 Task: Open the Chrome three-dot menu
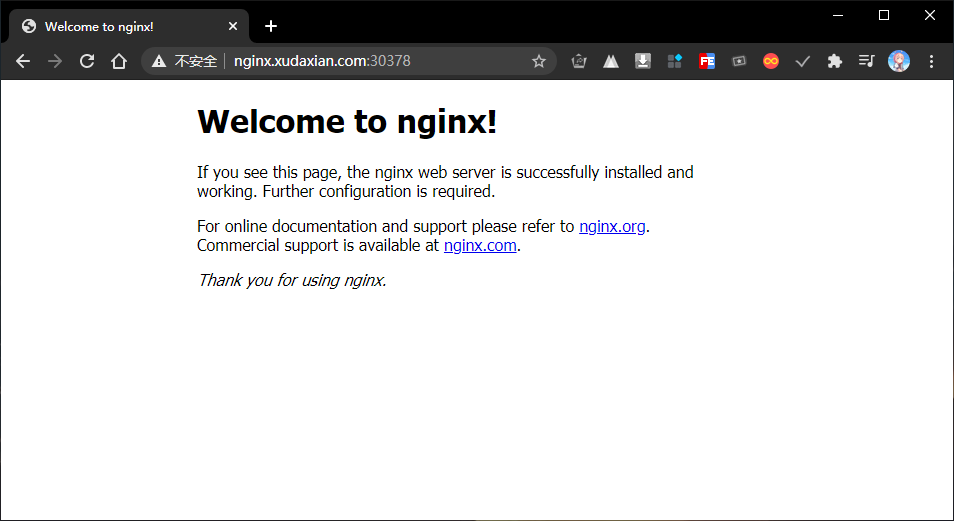click(931, 61)
